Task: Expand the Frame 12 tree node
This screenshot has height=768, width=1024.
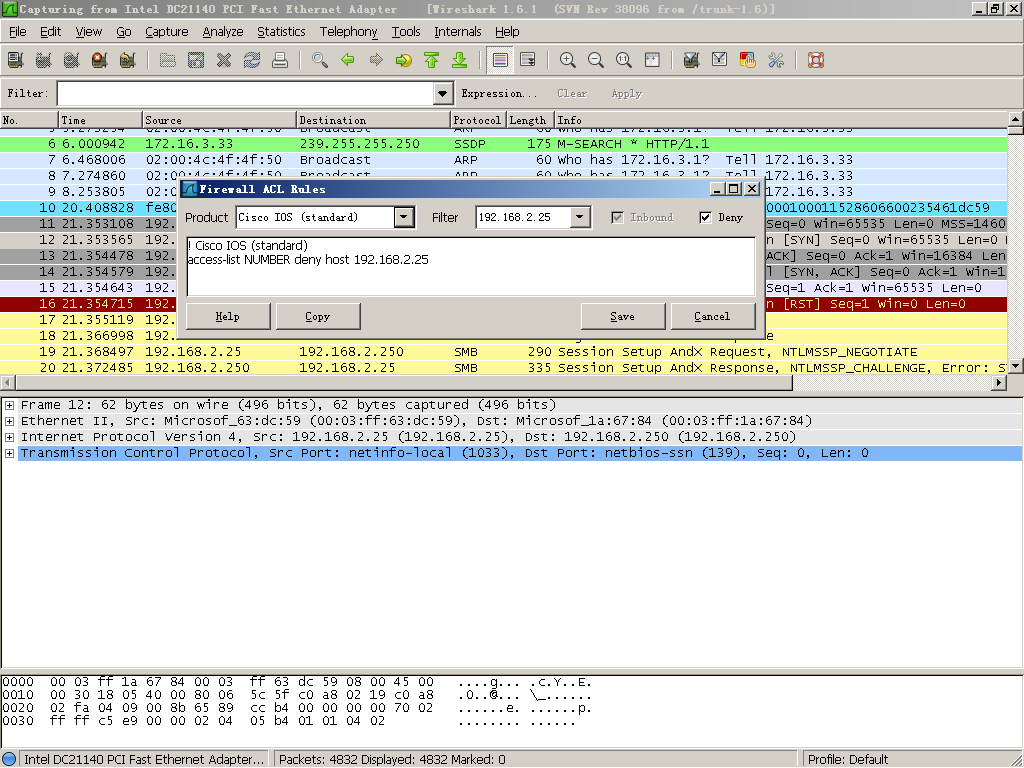Action: [x=10, y=405]
